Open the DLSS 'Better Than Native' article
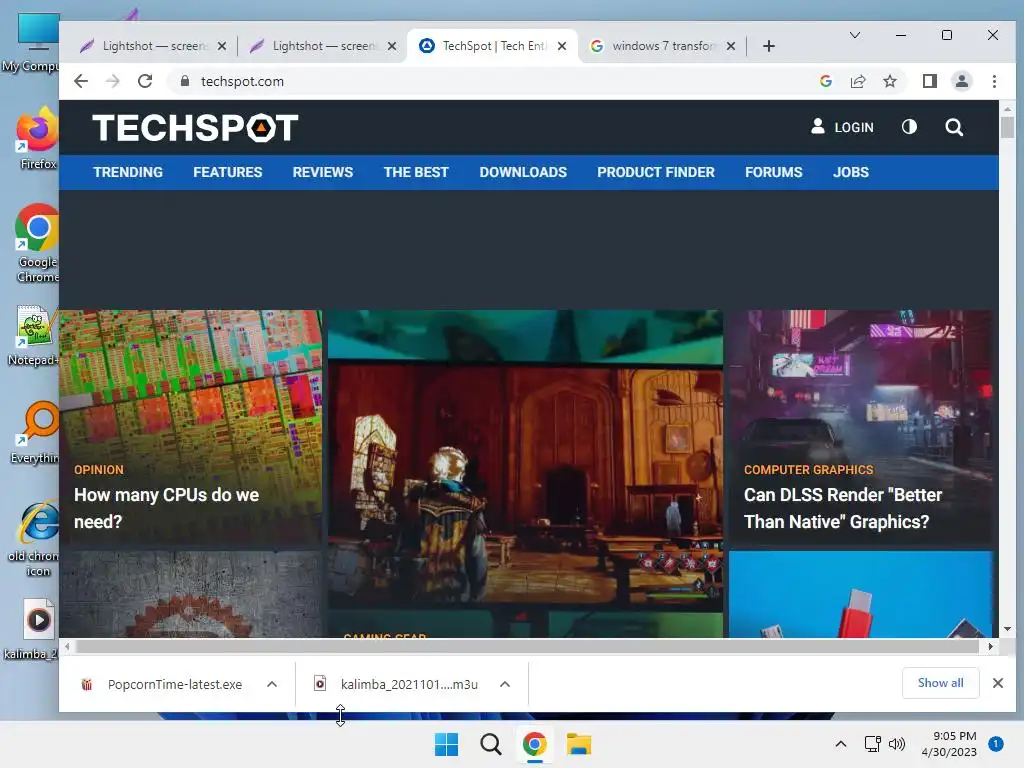The width and height of the screenshot is (1024, 768). pos(843,508)
